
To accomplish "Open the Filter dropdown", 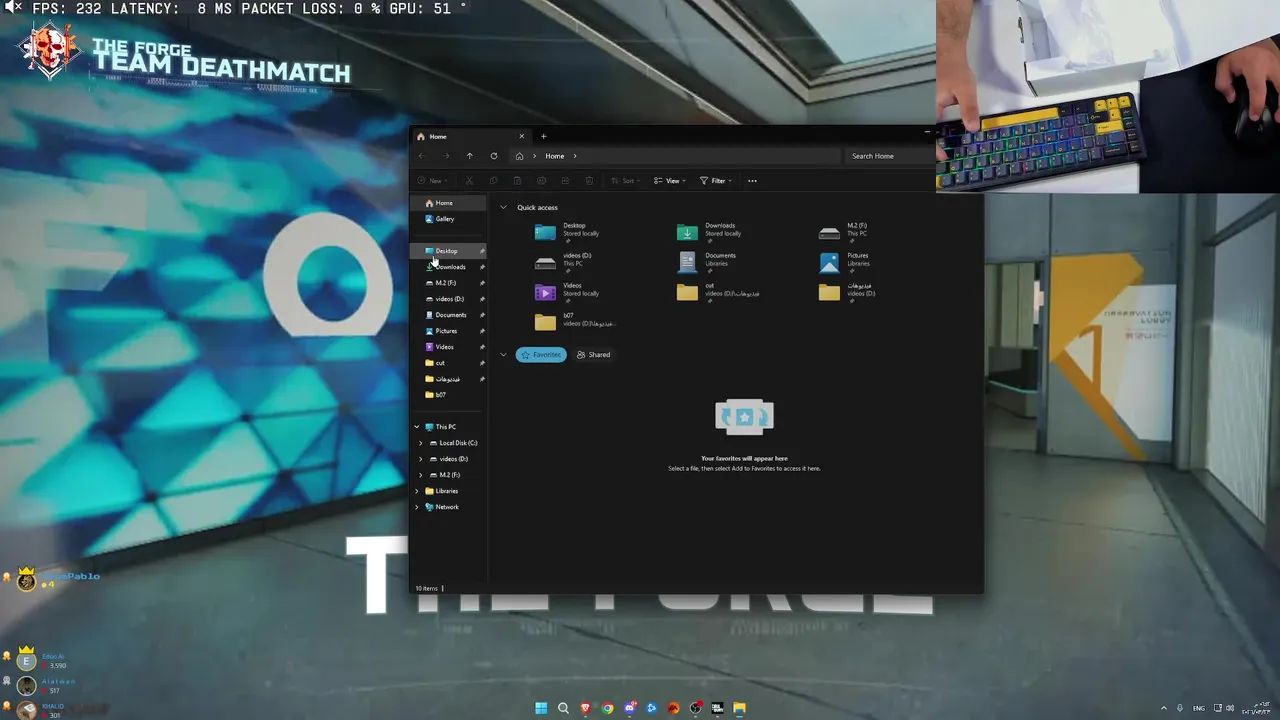I will click(715, 181).
